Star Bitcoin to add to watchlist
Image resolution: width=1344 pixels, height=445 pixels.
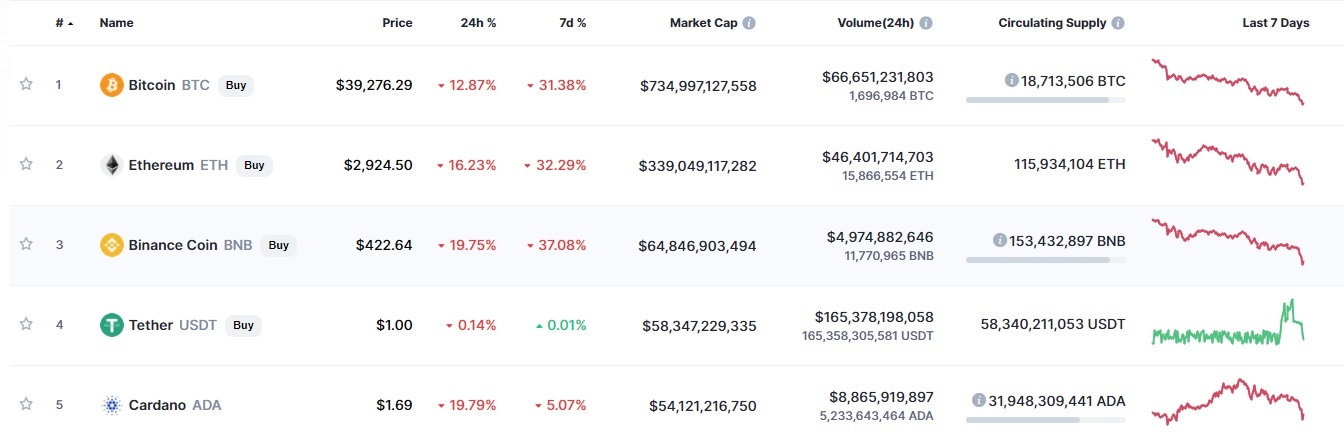point(26,85)
